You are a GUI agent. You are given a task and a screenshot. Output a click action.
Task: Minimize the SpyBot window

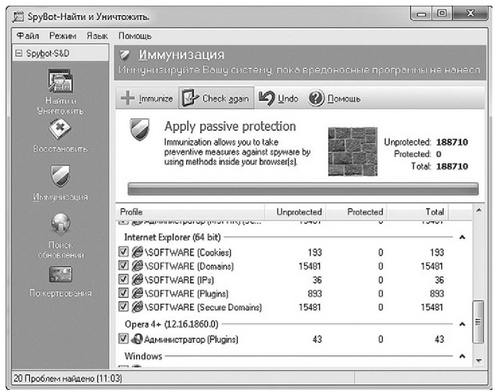click(421, 14)
